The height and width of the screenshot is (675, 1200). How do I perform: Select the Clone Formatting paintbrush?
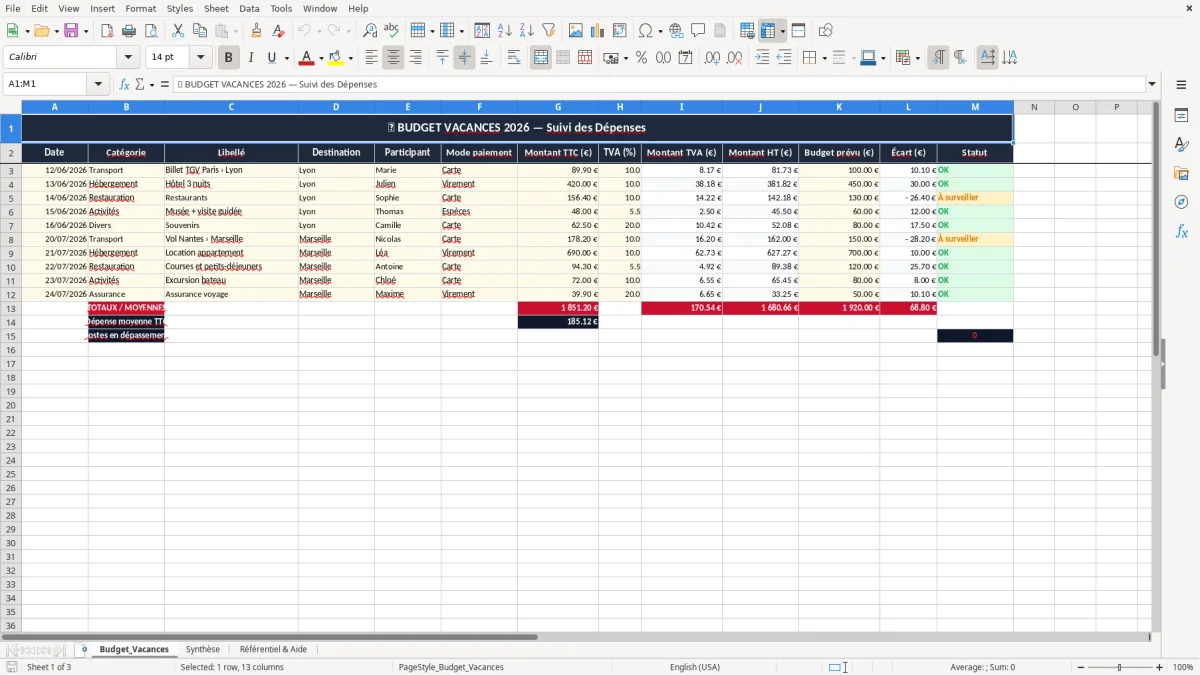pos(257,31)
